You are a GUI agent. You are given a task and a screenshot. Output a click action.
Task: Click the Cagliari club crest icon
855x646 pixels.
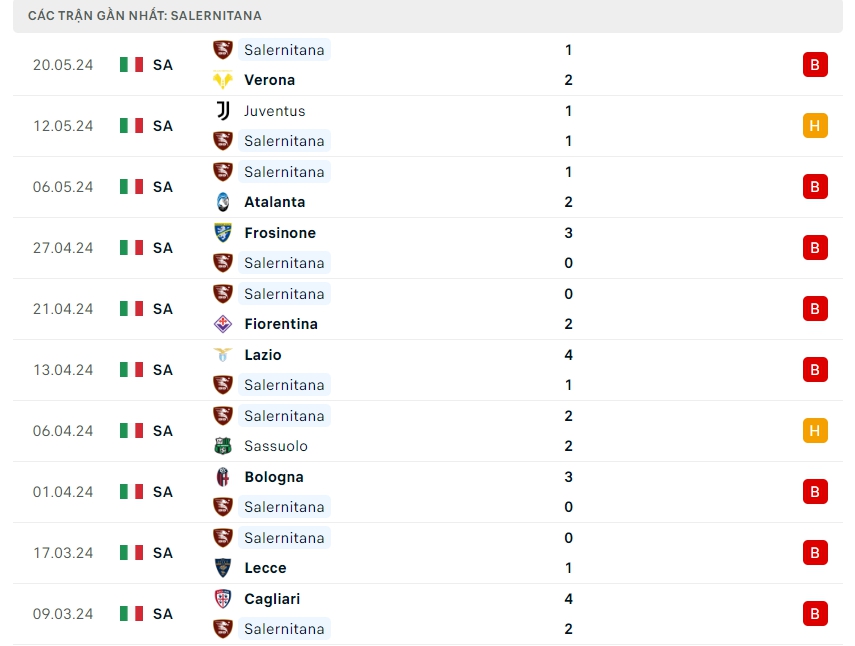[x=222, y=599]
